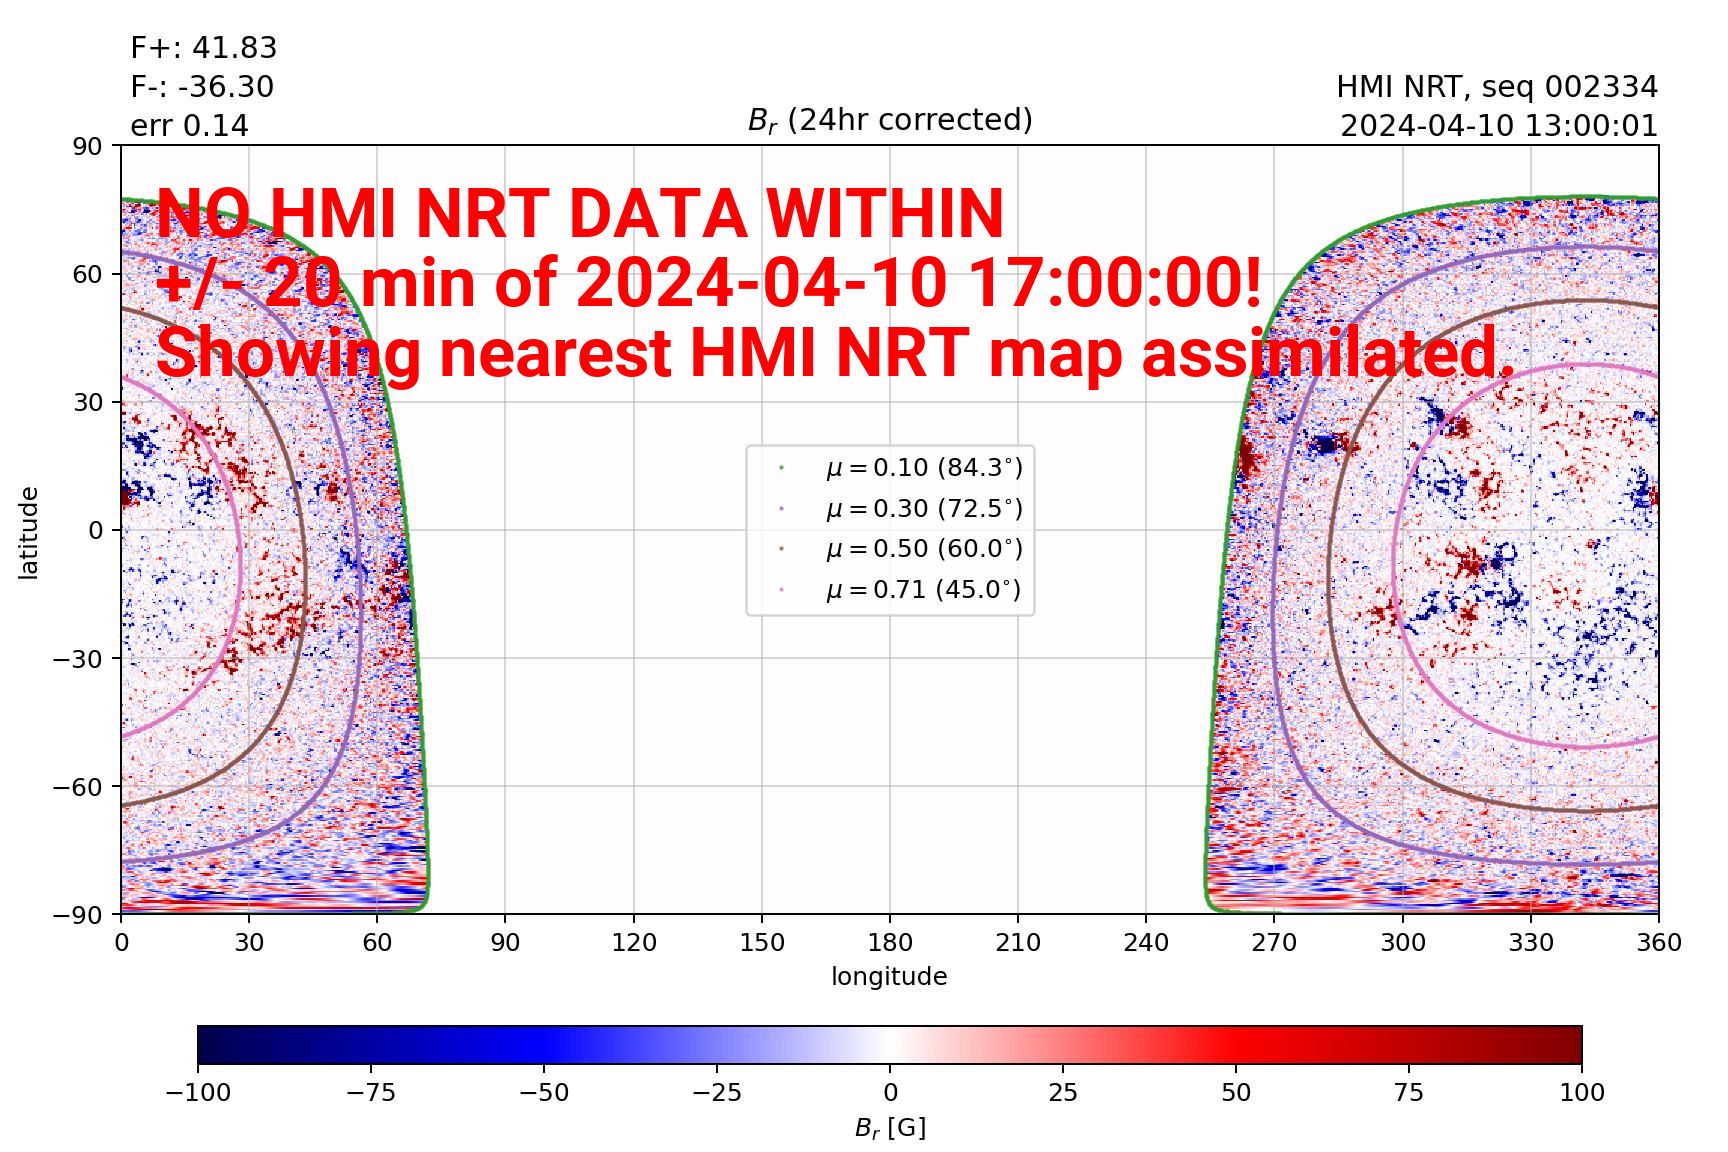Click the 'latitude' axis label
The width and height of the screenshot is (1728, 1152).
click(28, 532)
